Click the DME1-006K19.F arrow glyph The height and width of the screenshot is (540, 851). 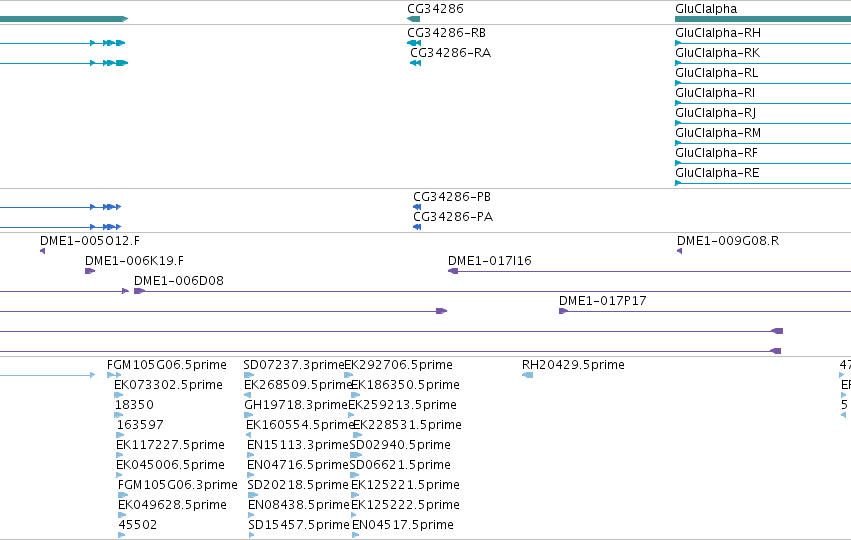pos(90,271)
